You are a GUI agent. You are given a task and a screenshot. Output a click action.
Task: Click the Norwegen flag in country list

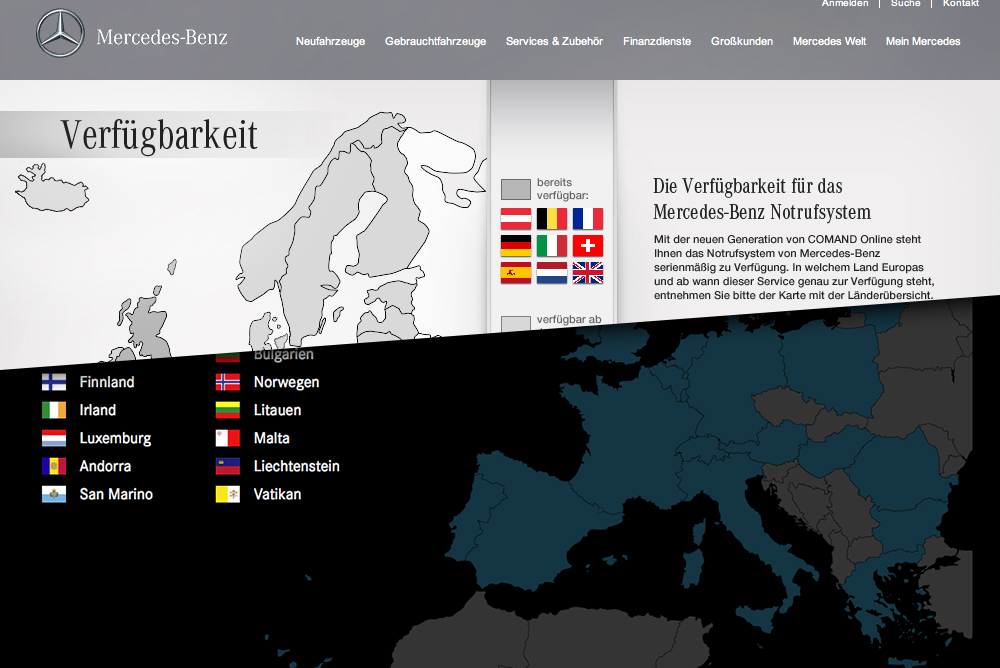[x=228, y=382]
